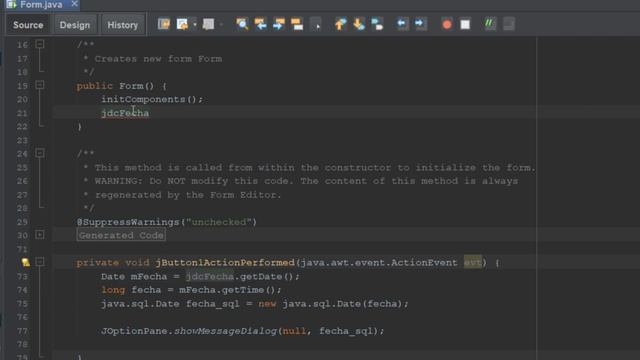Open the Forward history dropdown arrow
The height and width of the screenshot is (360, 640).
pyautogui.click(x=221, y=24)
